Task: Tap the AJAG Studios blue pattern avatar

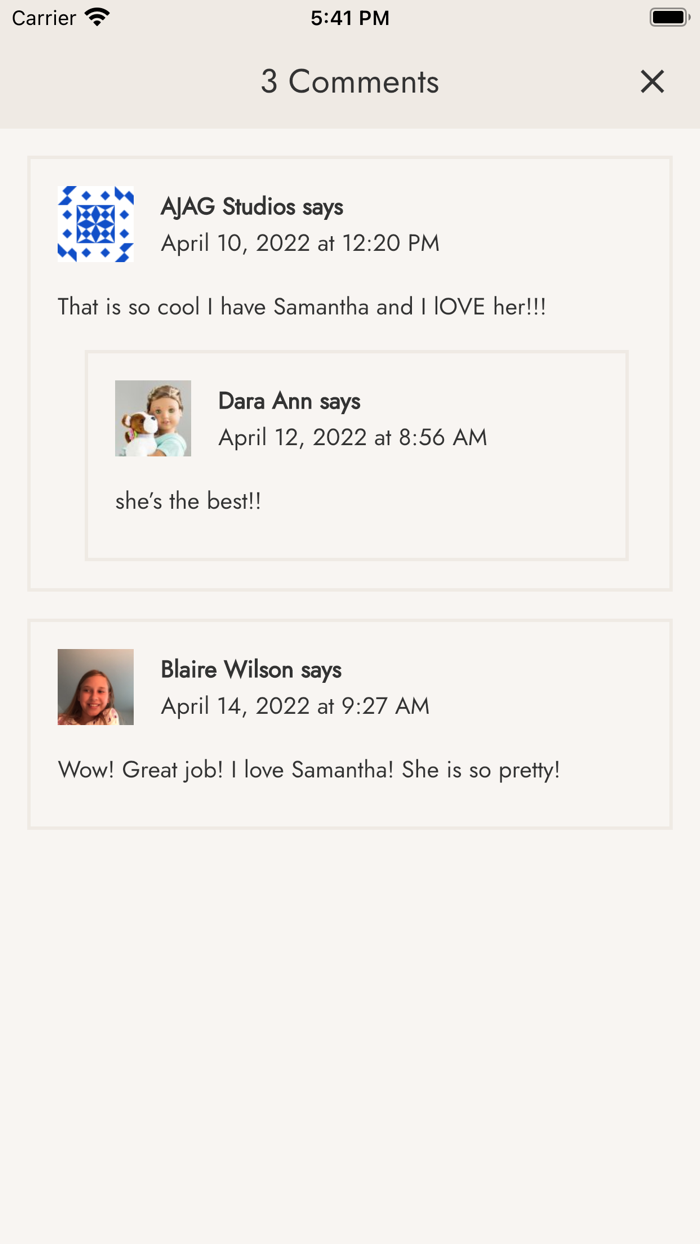Action: 96,224
